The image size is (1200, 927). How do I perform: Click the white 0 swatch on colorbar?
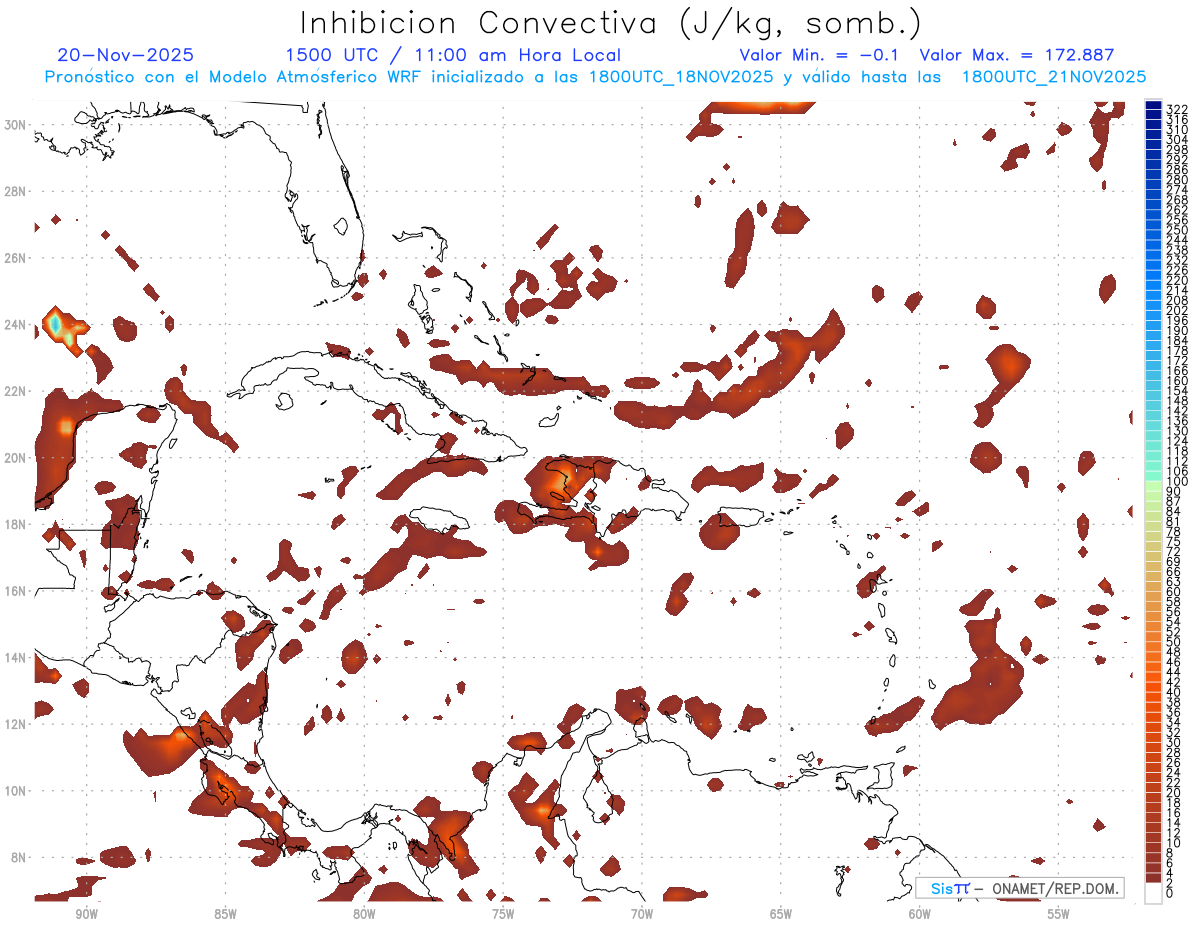click(1153, 894)
